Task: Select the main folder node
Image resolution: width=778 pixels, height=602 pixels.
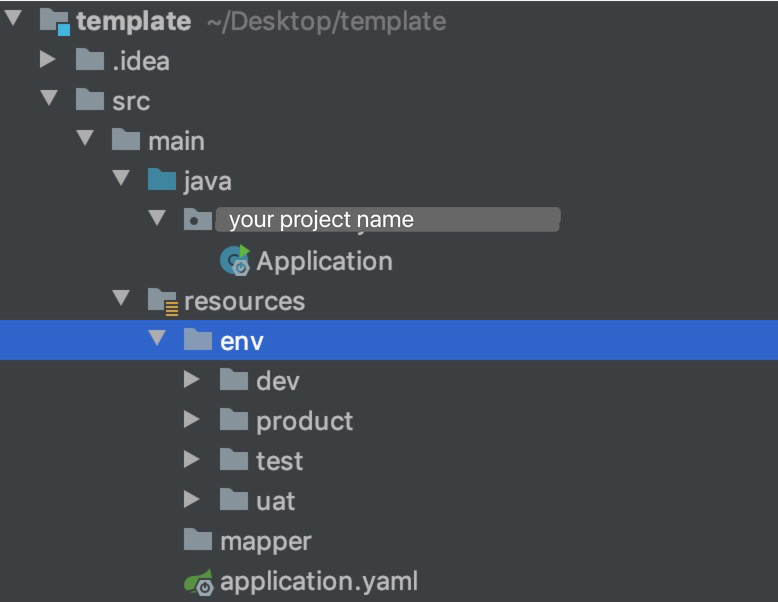Action: [175, 141]
